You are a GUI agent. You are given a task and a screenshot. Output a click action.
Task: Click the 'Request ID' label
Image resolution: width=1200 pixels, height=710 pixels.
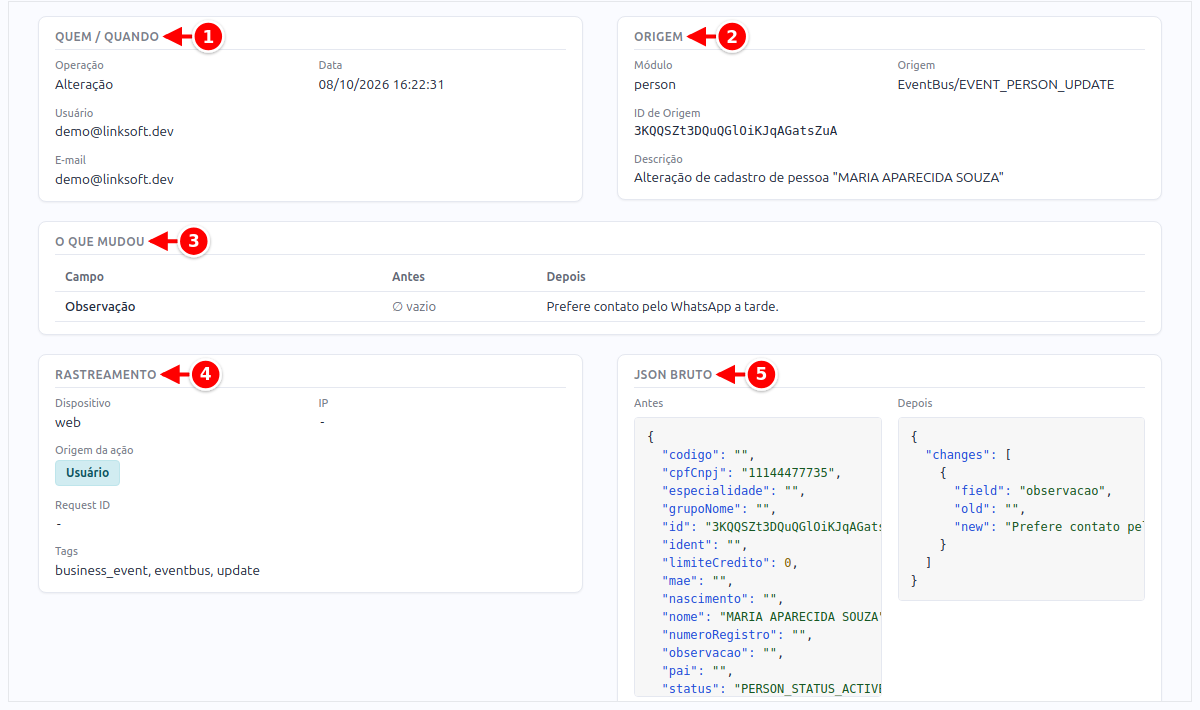(83, 505)
